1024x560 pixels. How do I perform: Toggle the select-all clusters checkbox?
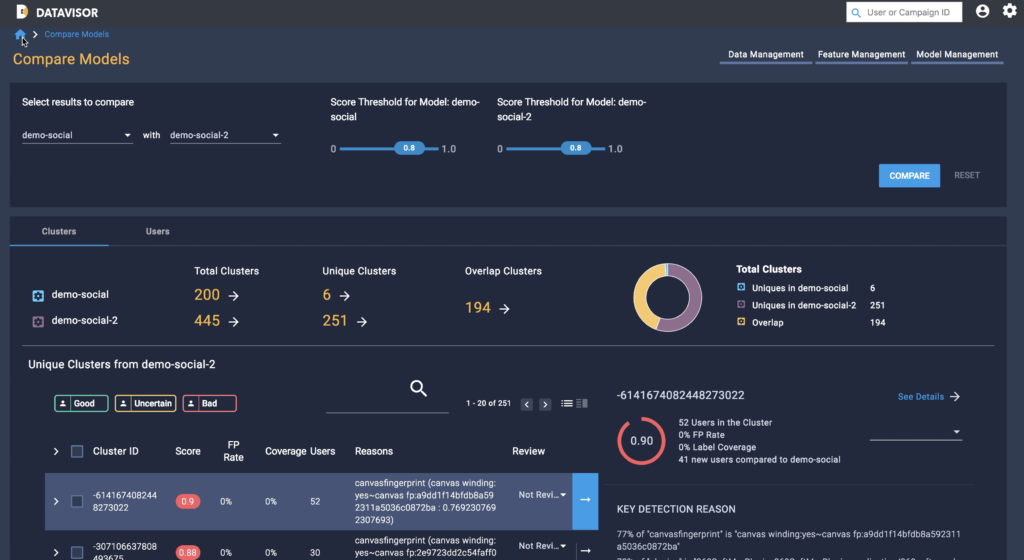coord(77,451)
